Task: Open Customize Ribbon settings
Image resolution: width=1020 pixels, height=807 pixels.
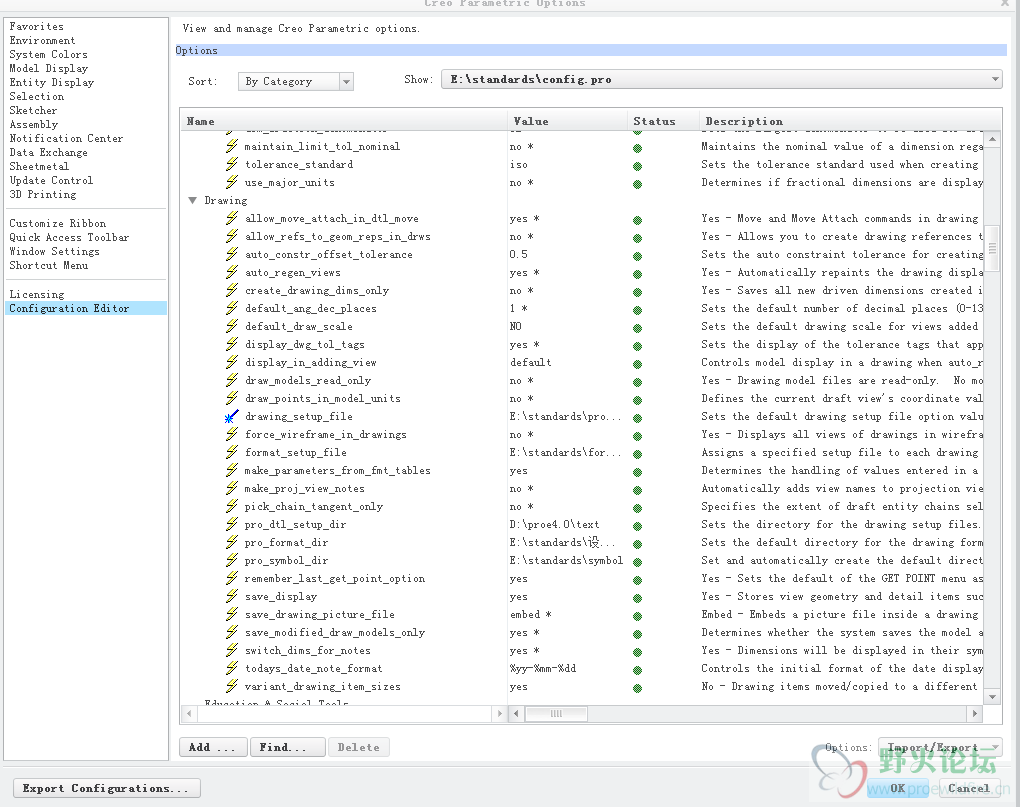Action: click(57, 224)
